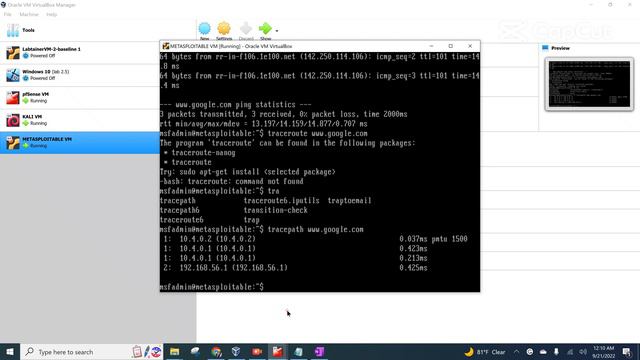The width and height of the screenshot is (640, 360).
Task: Click the New VM toolbar icon
Action: (x=204, y=29)
